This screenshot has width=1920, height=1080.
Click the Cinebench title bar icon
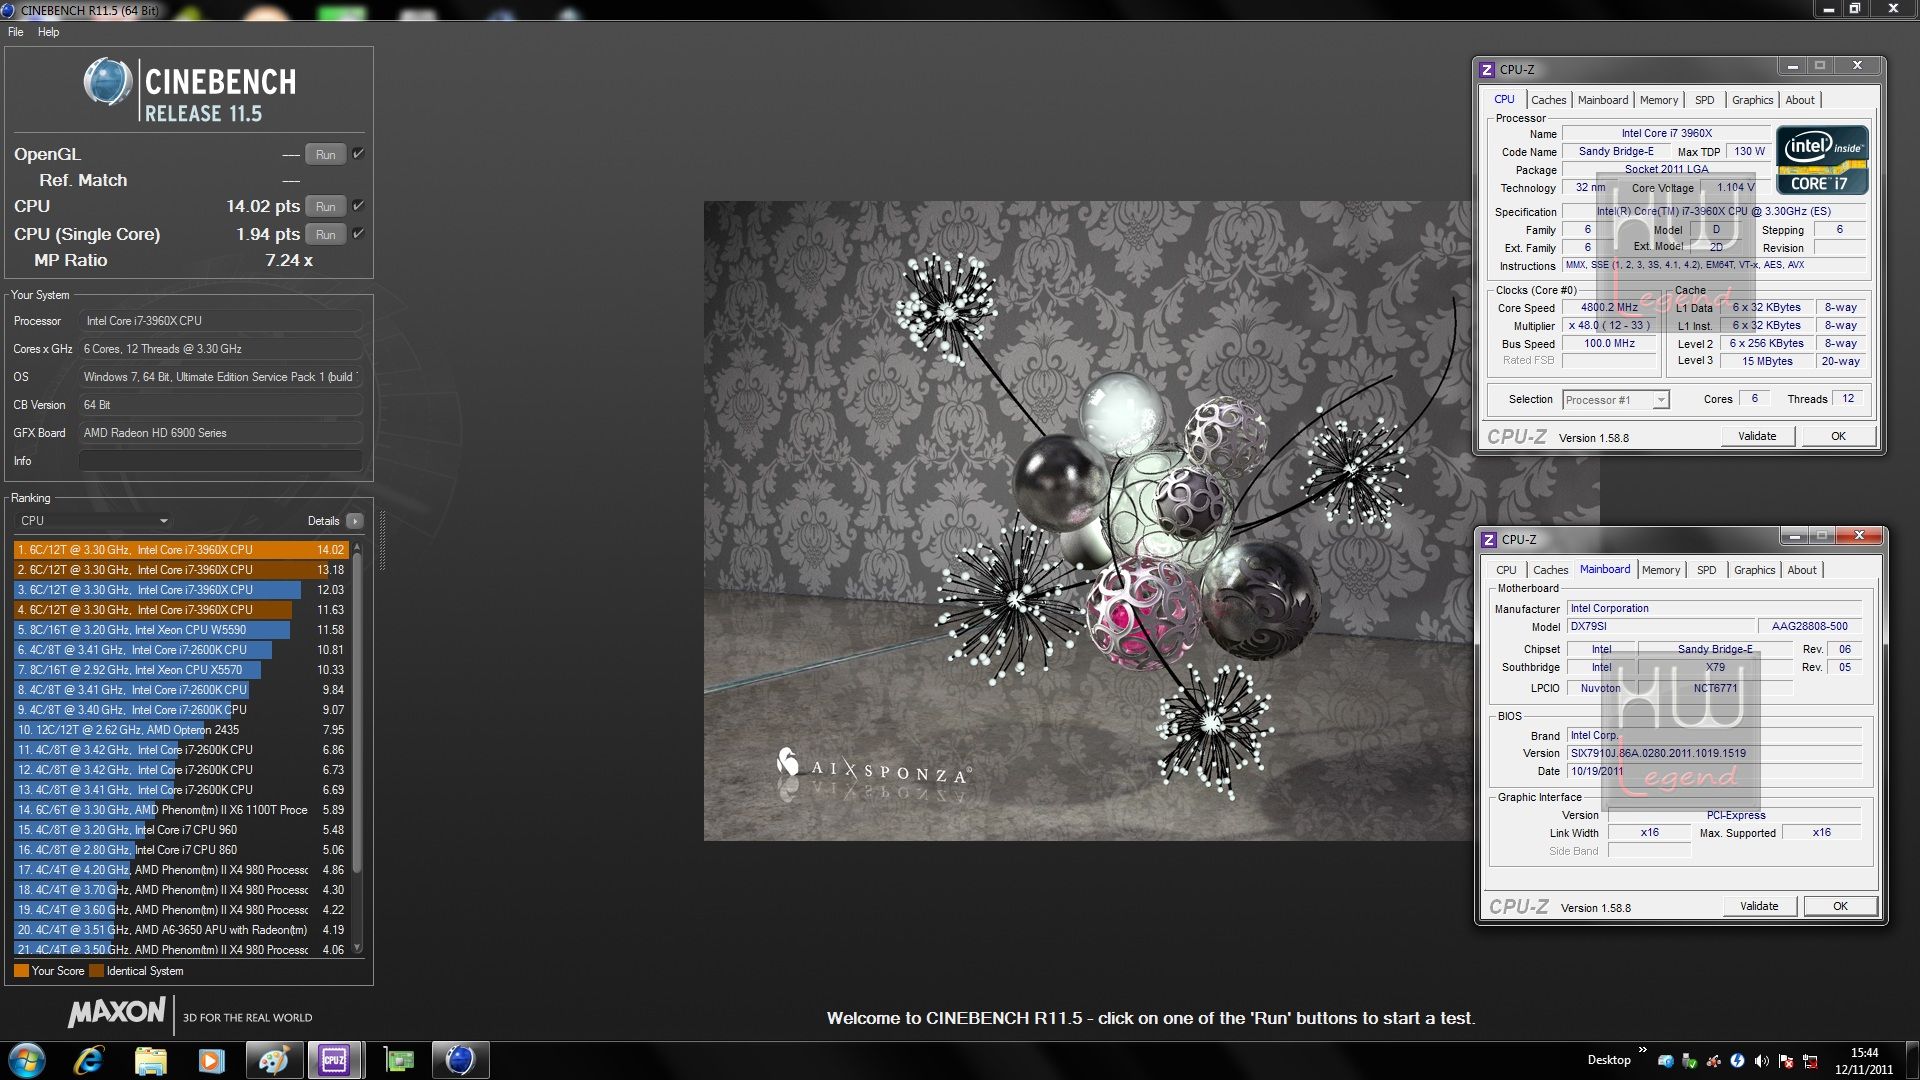coord(8,10)
